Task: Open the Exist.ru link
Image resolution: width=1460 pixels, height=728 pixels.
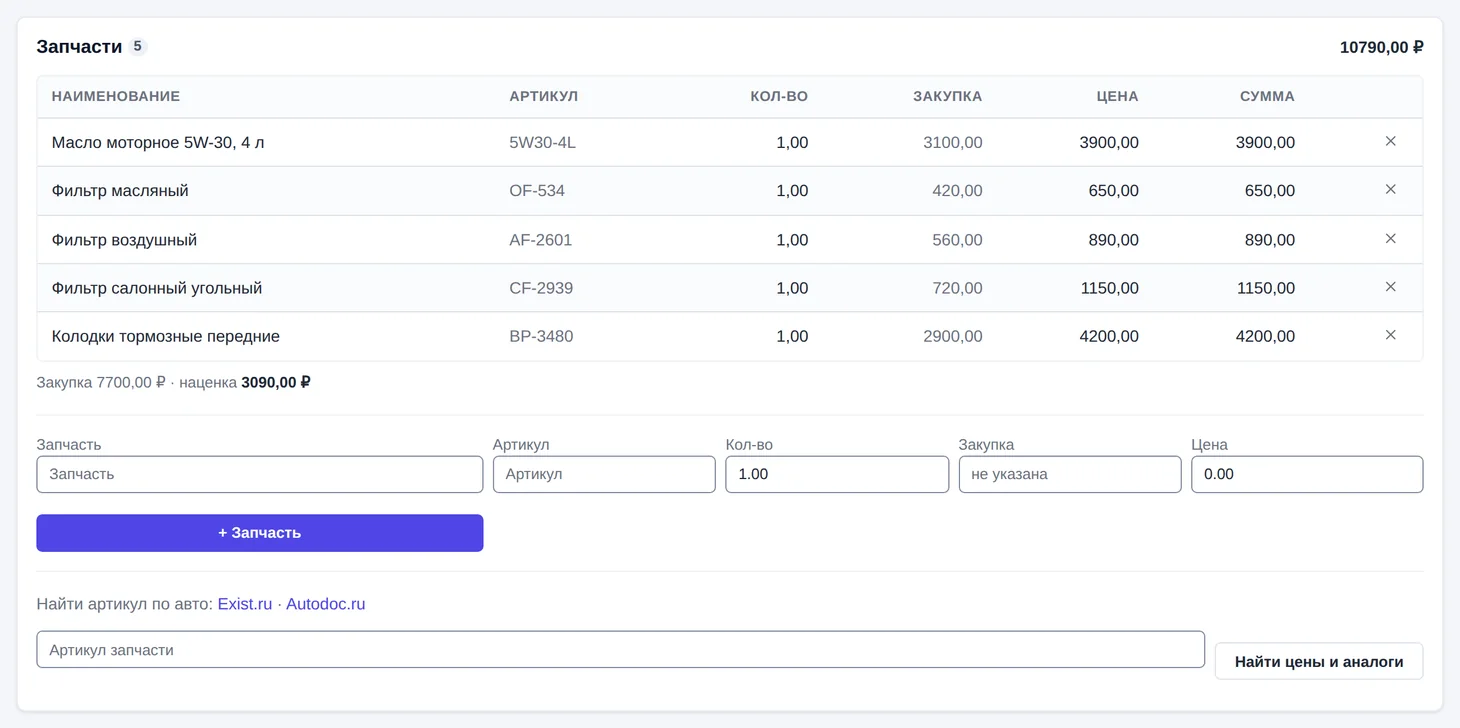Action: click(245, 604)
